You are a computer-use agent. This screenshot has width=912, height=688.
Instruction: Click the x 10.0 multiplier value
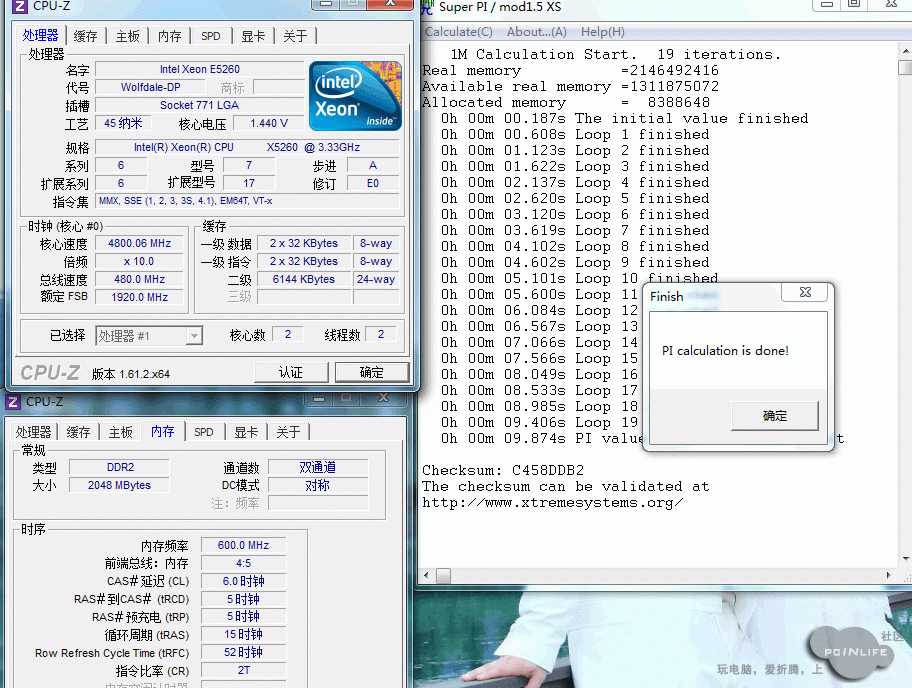pos(140,261)
